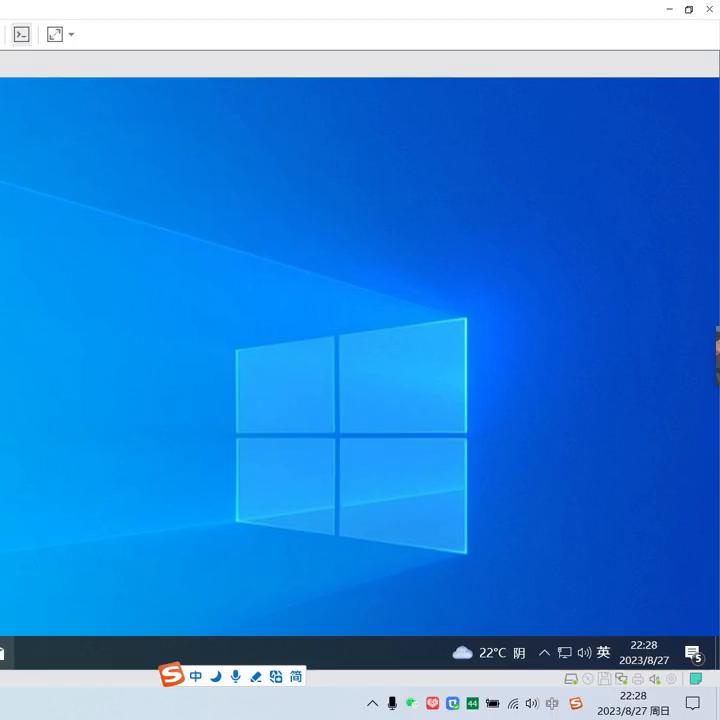The height and width of the screenshot is (720, 720).
Task: Open Sogou handwriting pen tool
Action: click(256, 676)
